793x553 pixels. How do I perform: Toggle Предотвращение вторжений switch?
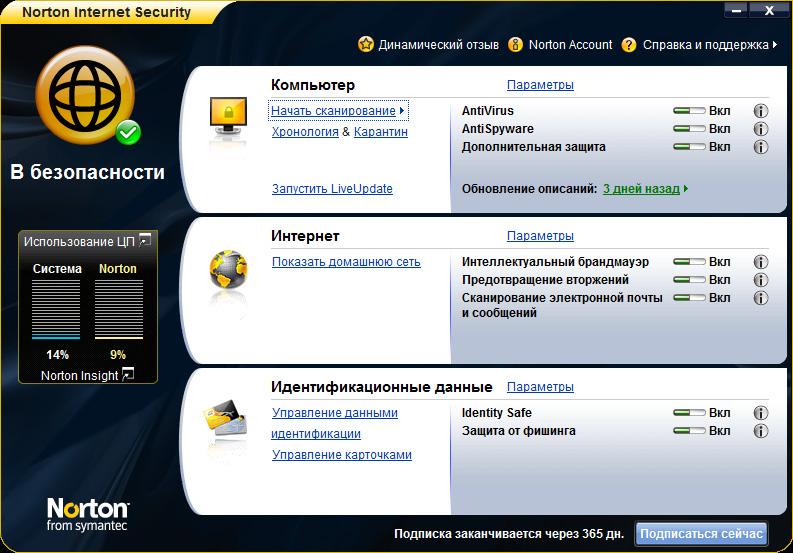click(689, 280)
